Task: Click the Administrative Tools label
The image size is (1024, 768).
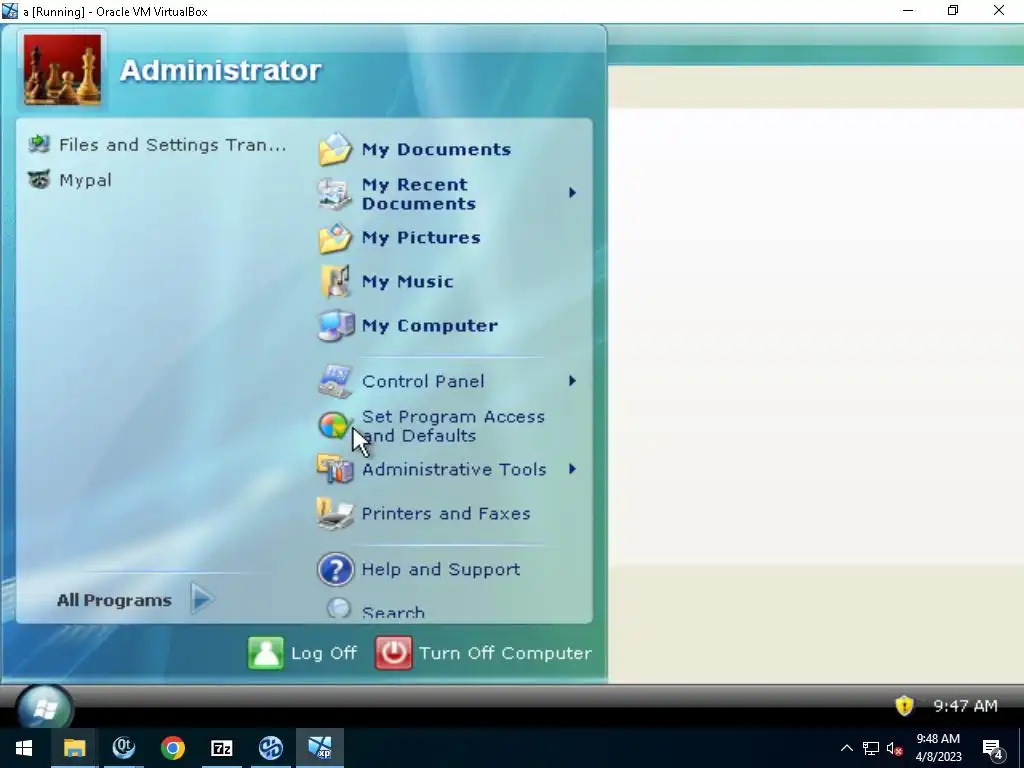Action: click(454, 470)
